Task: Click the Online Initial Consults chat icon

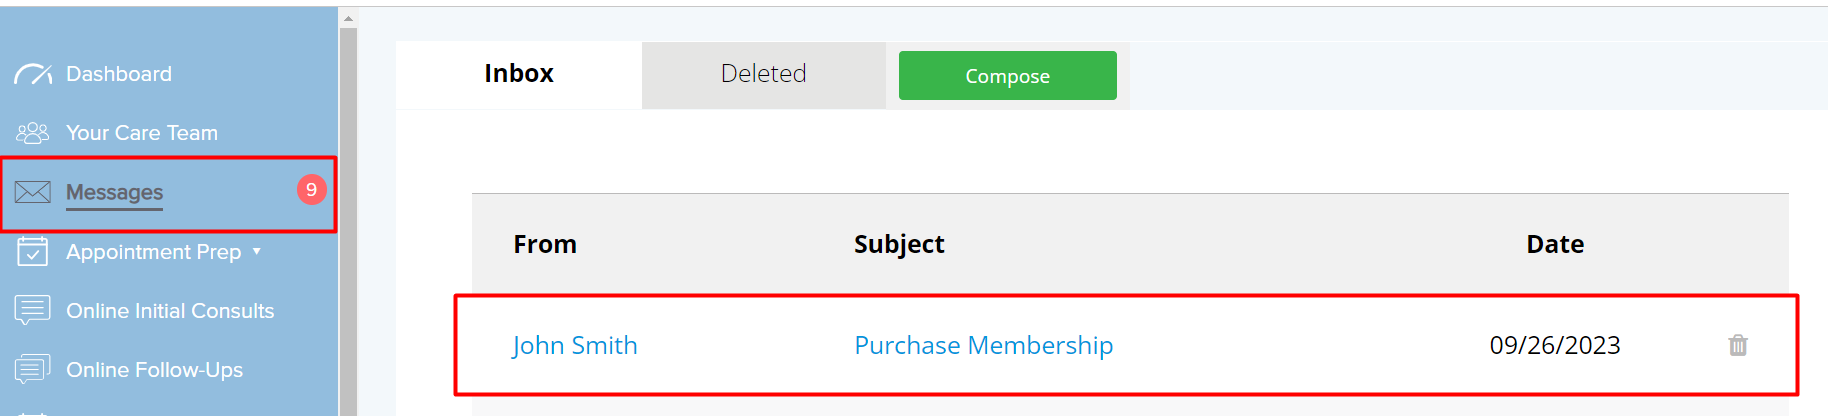Action: click(33, 310)
